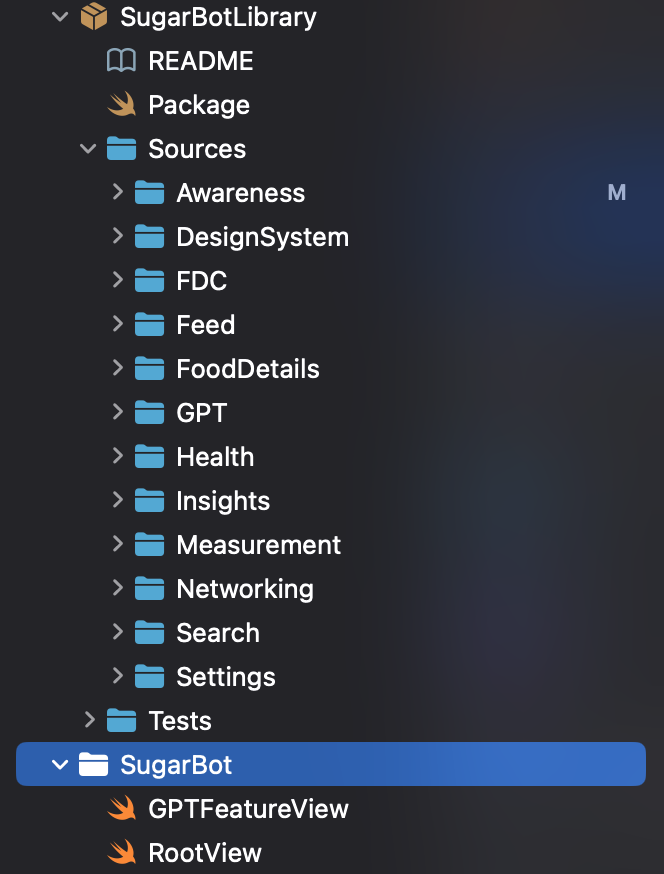664x874 pixels.
Task: Select the Sources folder label
Action: tap(197, 149)
